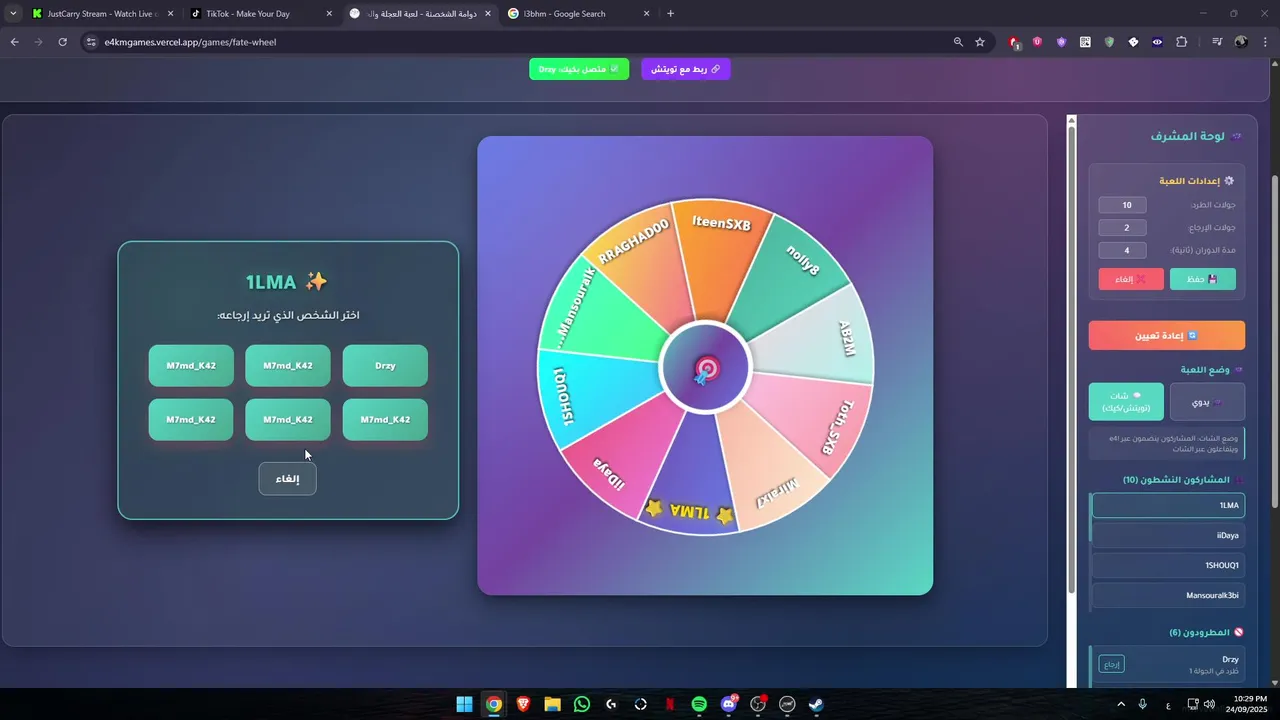Choose top-middle M7md_K42 in return dialog
Image resolution: width=1280 pixels, height=720 pixels.
pos(288,366)
